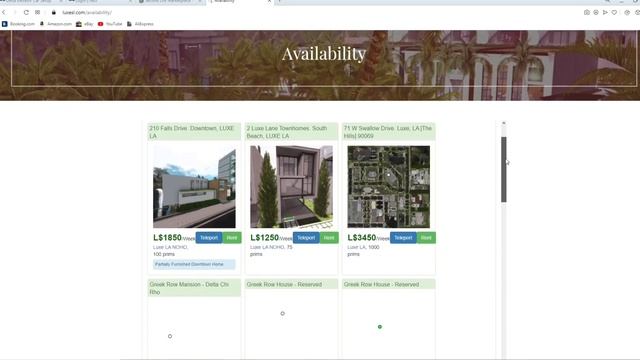Click the 2 Luxe Lane Townhomes listing title
Screen dimensions: 640x360
[x=287, y=132]
